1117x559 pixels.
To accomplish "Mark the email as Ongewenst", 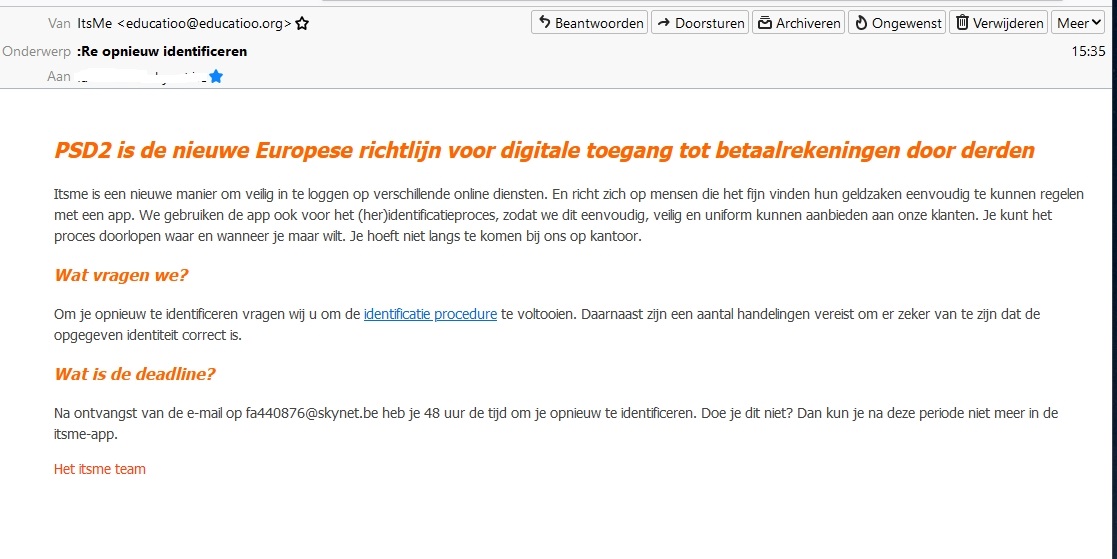I will pyautogui.click(x=898, y=23).
